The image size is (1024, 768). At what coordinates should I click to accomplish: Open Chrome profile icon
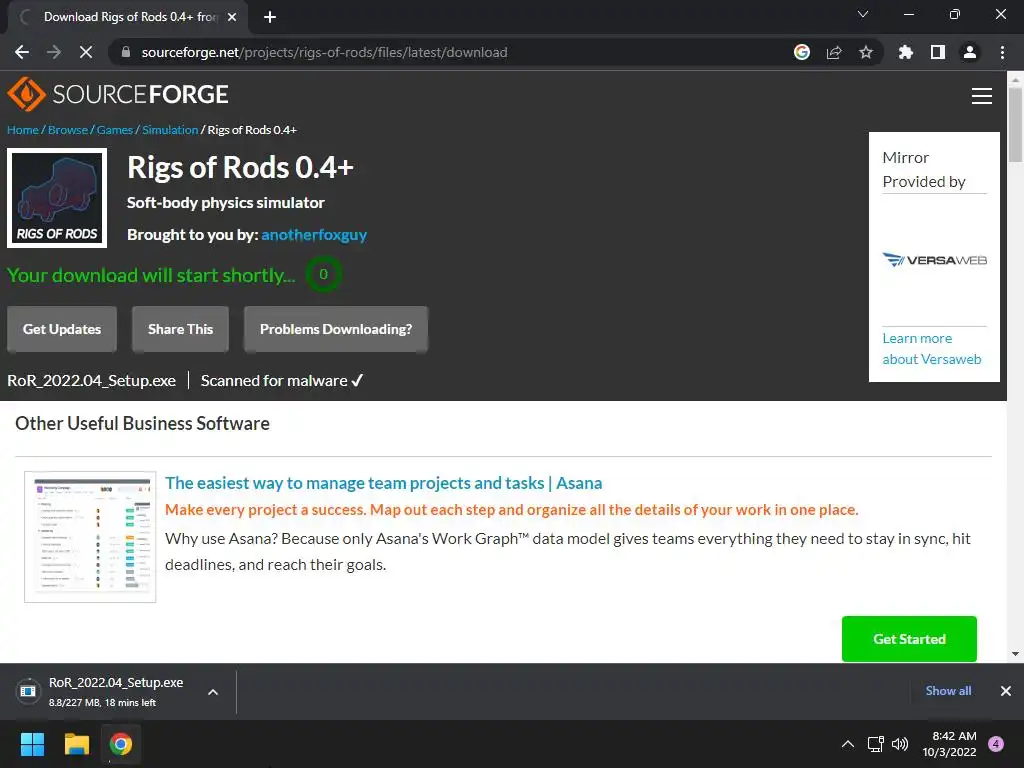click(x=970, y=52)
